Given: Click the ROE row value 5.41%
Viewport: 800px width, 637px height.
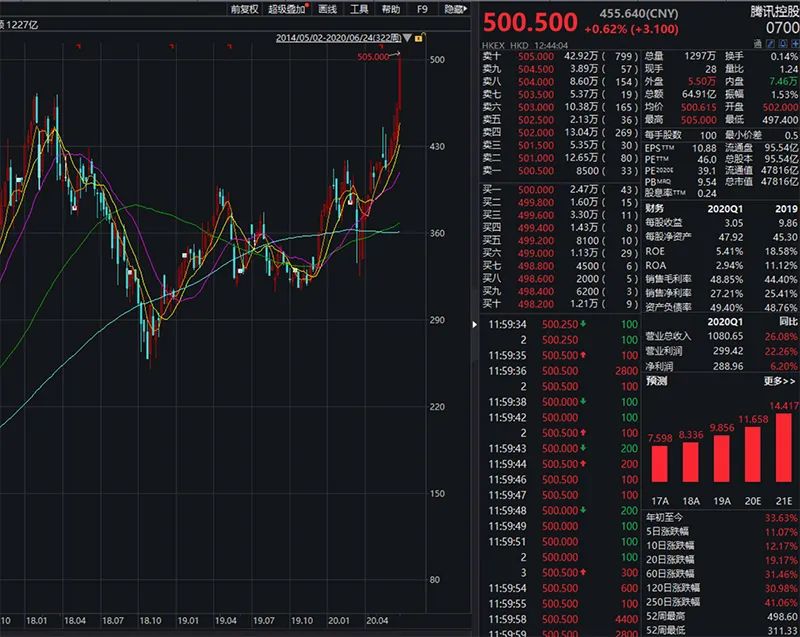Looking at the screenshot, I should (729, 251).
